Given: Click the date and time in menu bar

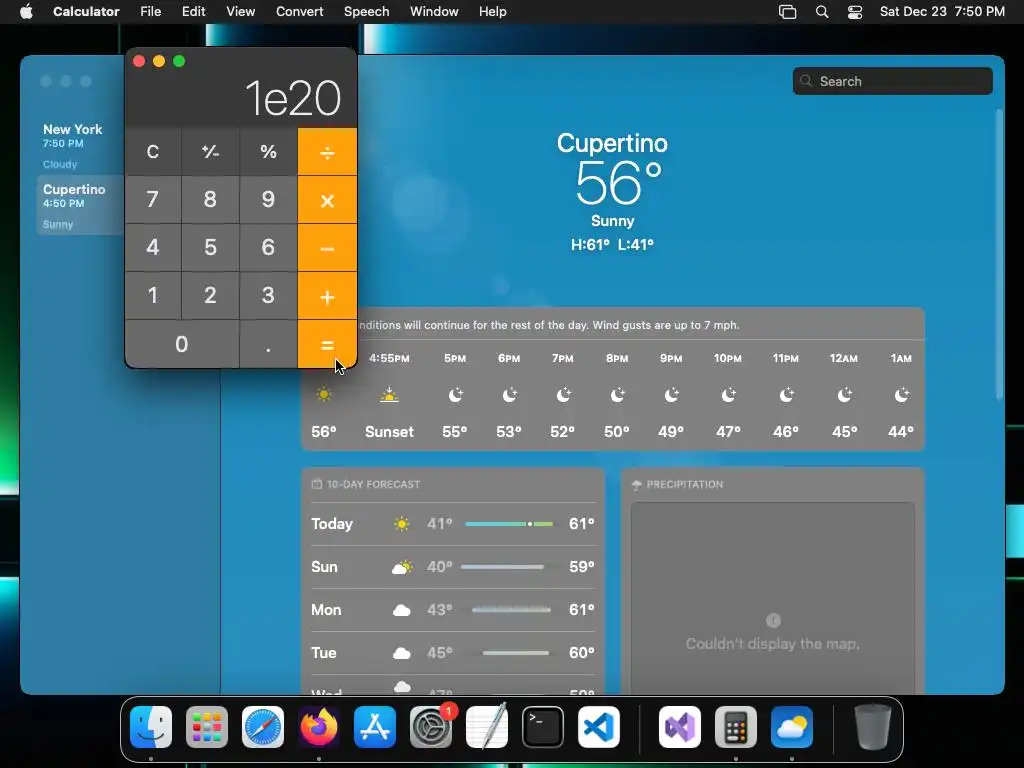Looking at the screenshot, I should tap(942, 12).
